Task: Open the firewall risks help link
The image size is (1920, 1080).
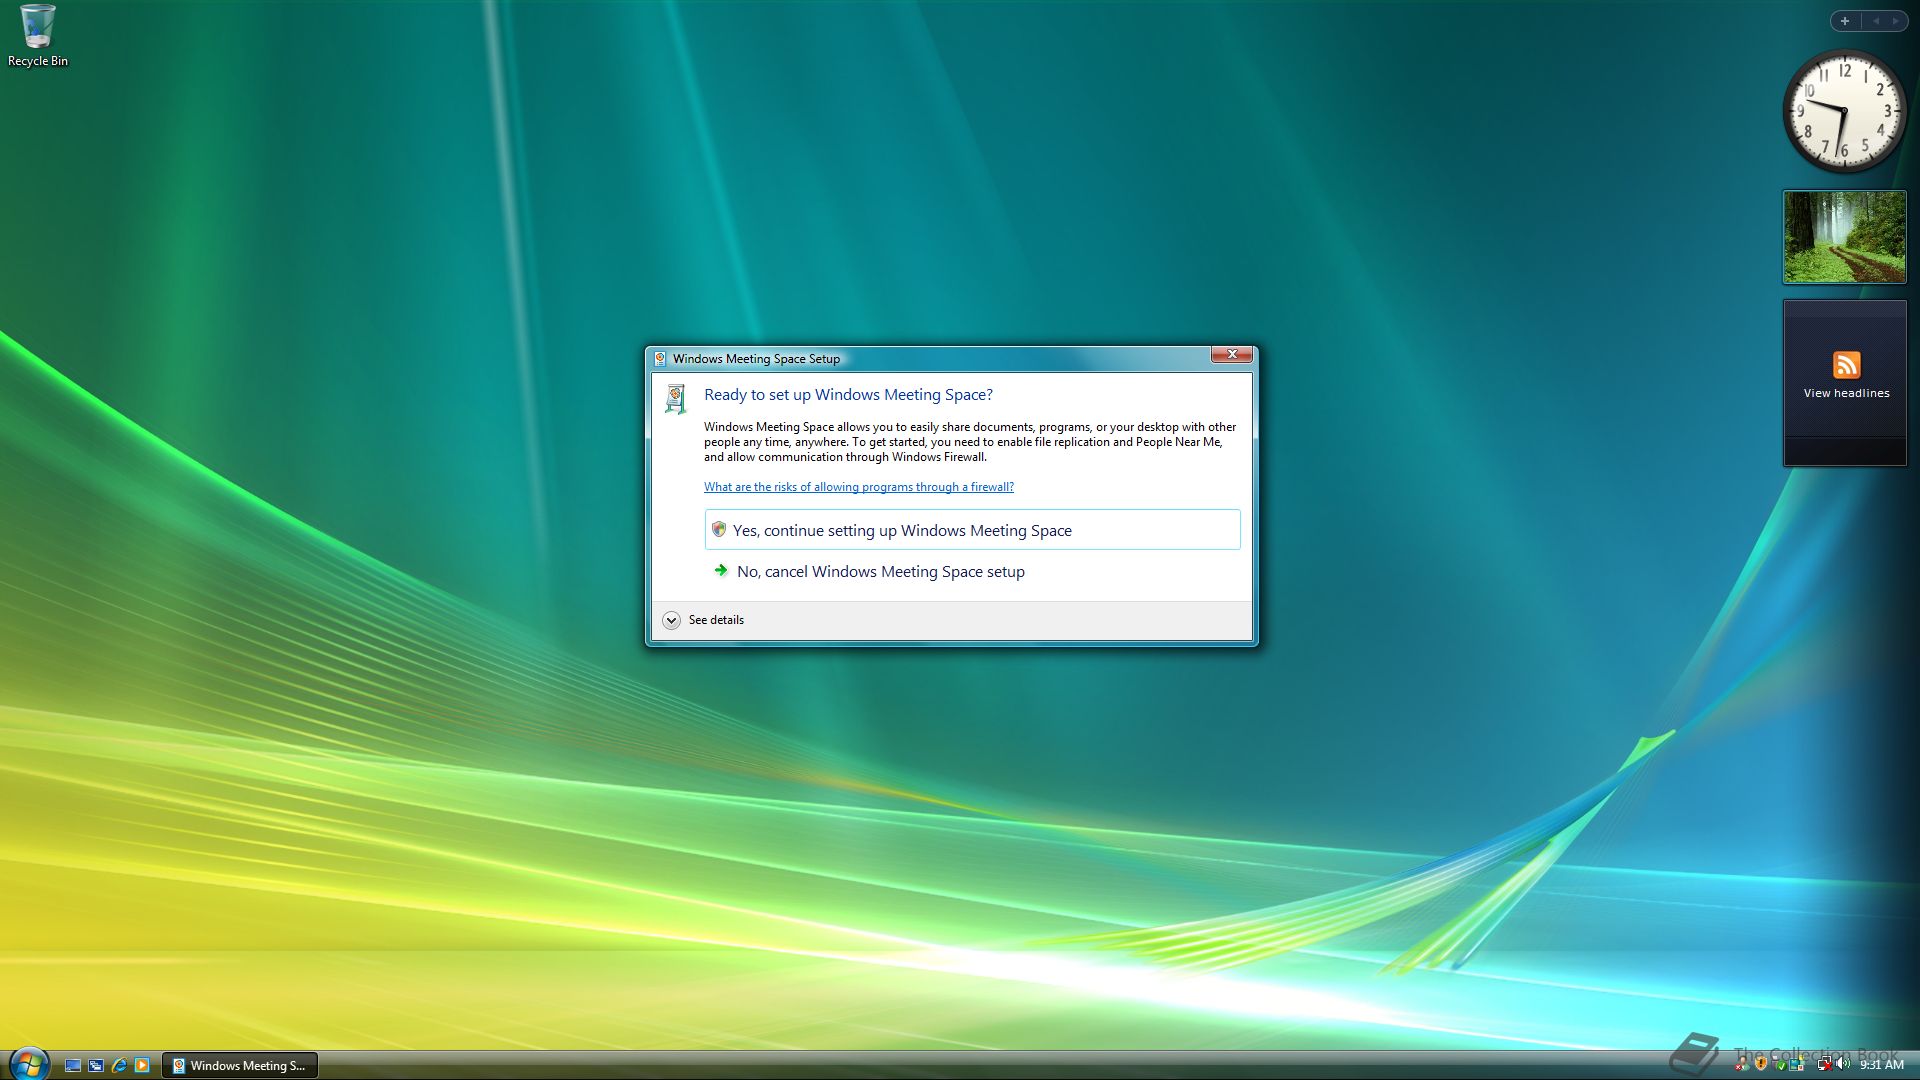Action: 858,487
